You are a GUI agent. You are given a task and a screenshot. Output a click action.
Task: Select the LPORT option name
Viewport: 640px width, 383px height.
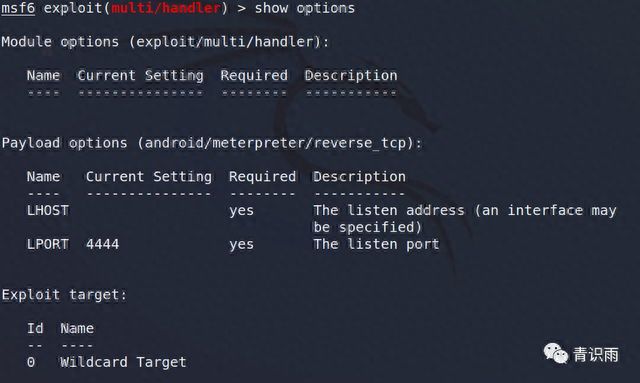pyautogui.click(x=48, y=244)
